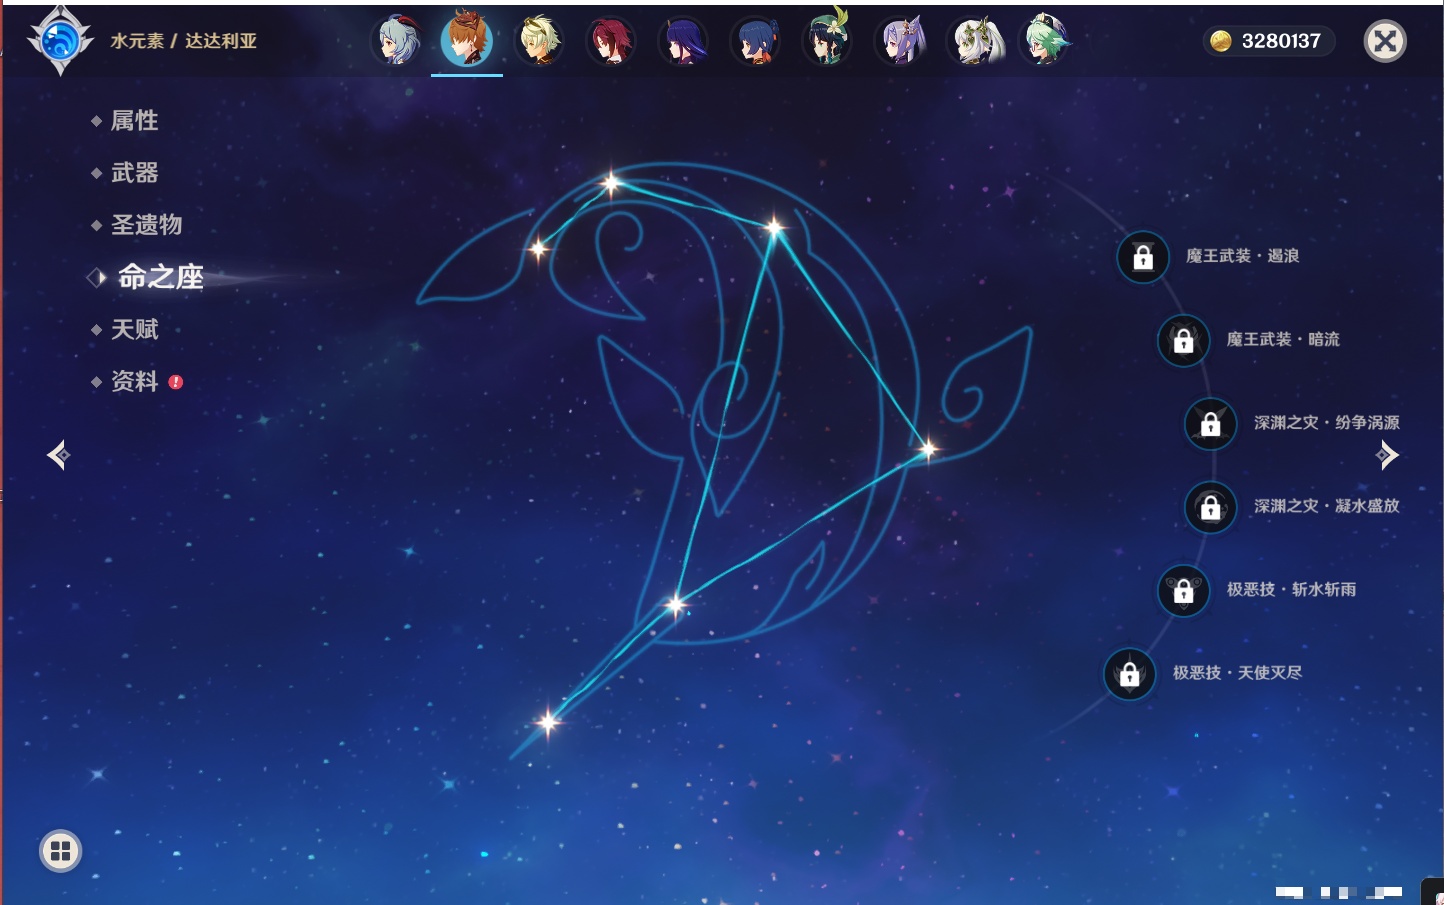1444x905 pixels.
Task: Select Sucrose's portrait with mint-green hair
Action: point(1044,42)
